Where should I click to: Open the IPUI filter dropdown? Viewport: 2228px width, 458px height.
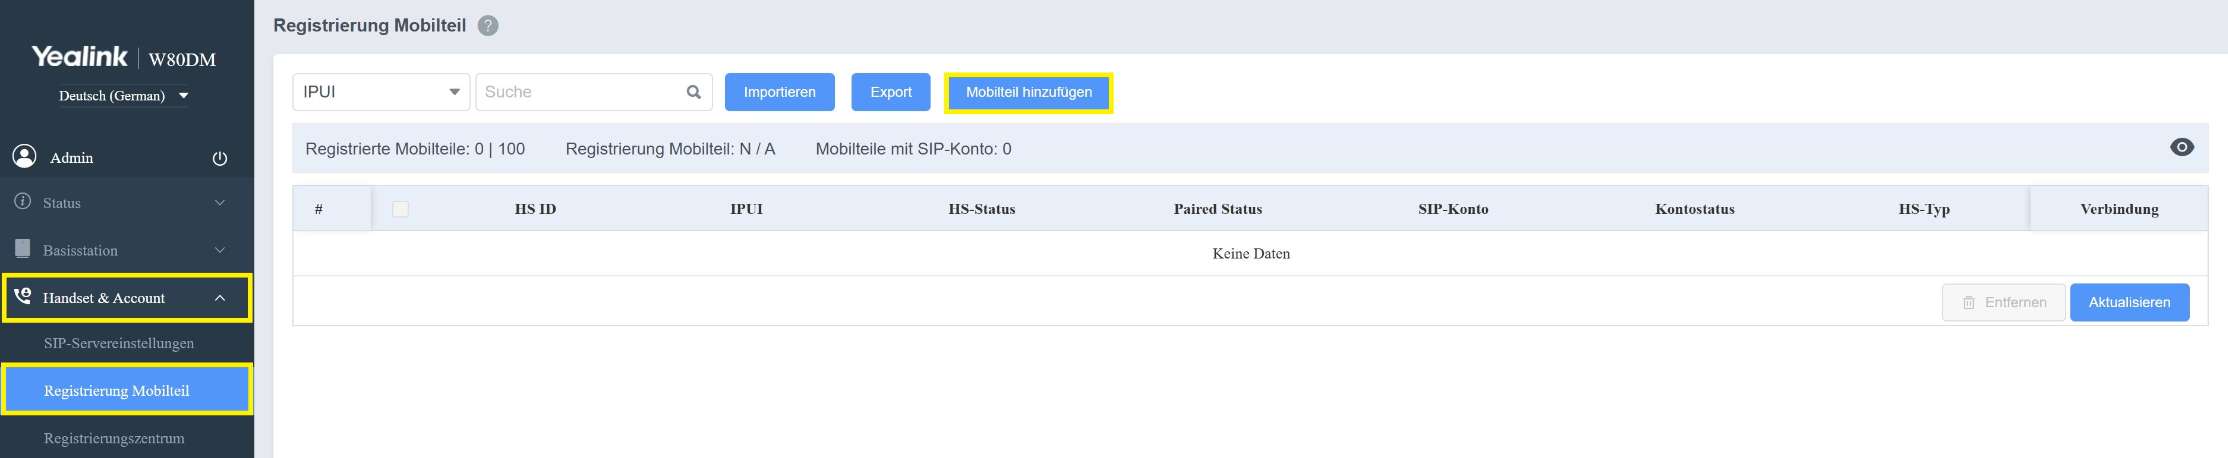pyautogui.click(x=380, y=92)
